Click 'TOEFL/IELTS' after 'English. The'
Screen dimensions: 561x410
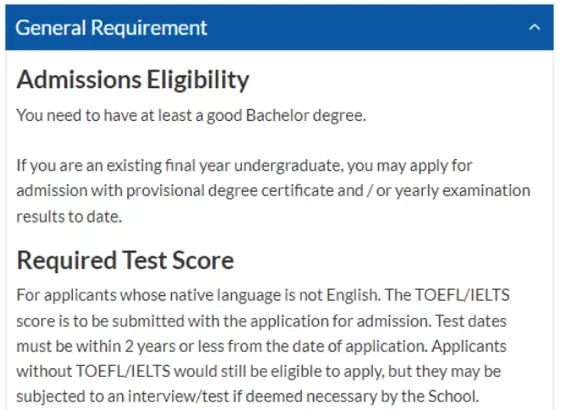click(x=462, y=295)
